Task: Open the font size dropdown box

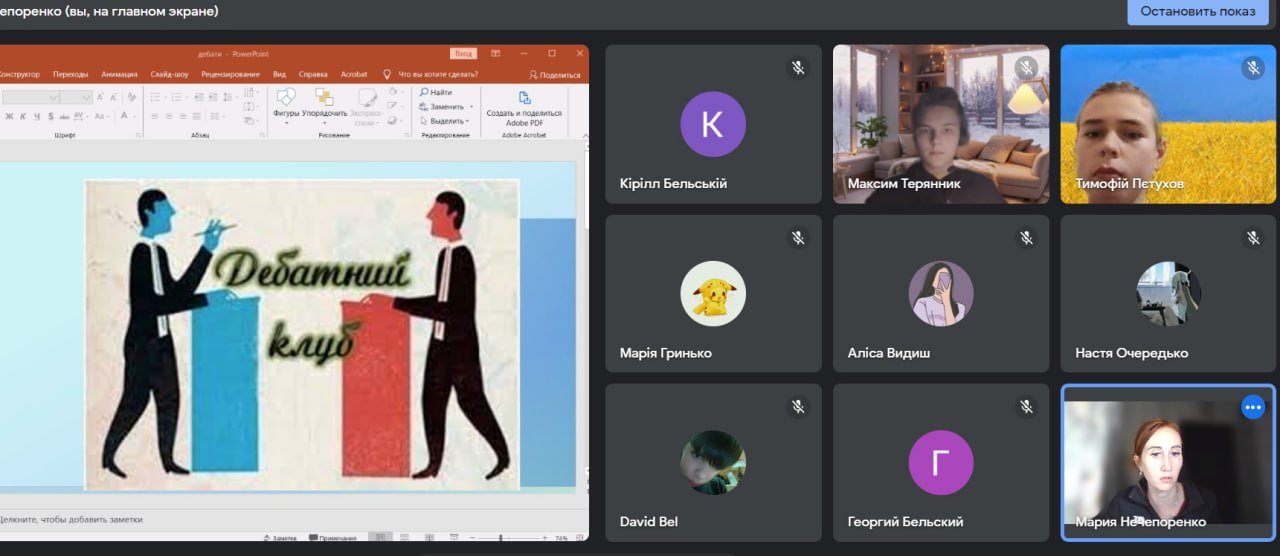Action: [x=76, y=98]
